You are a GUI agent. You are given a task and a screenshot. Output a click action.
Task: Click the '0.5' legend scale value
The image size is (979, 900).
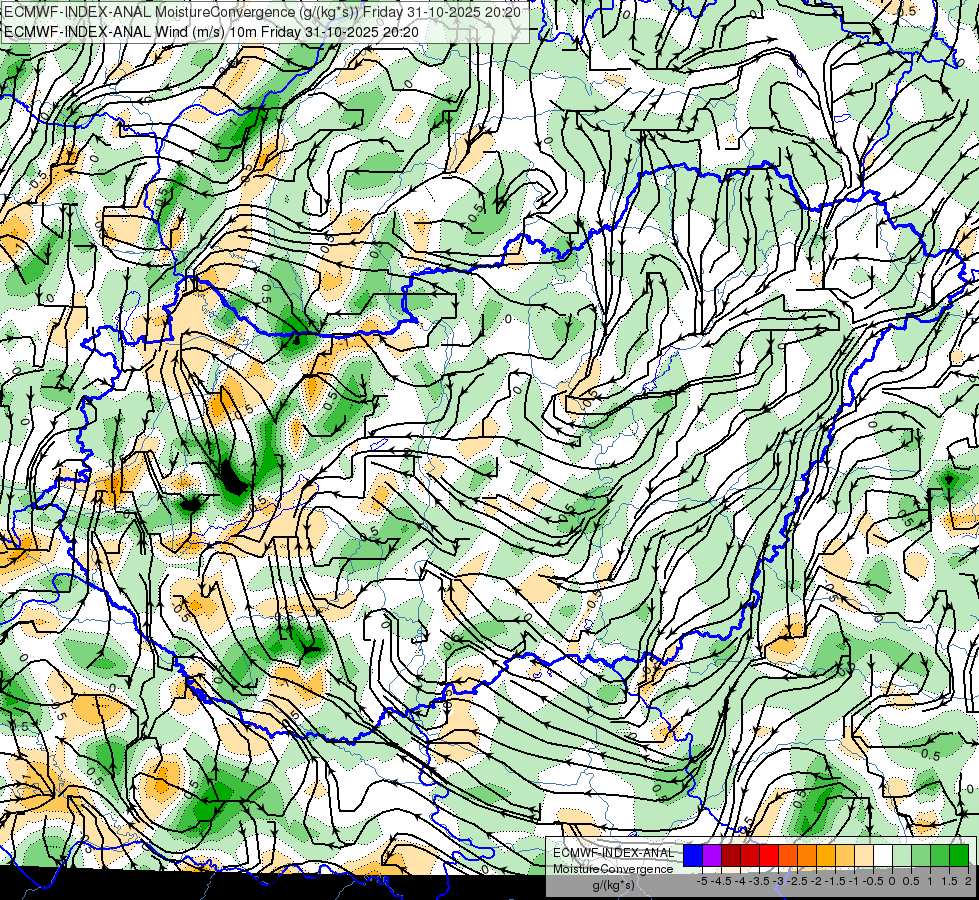coord(912,881)
